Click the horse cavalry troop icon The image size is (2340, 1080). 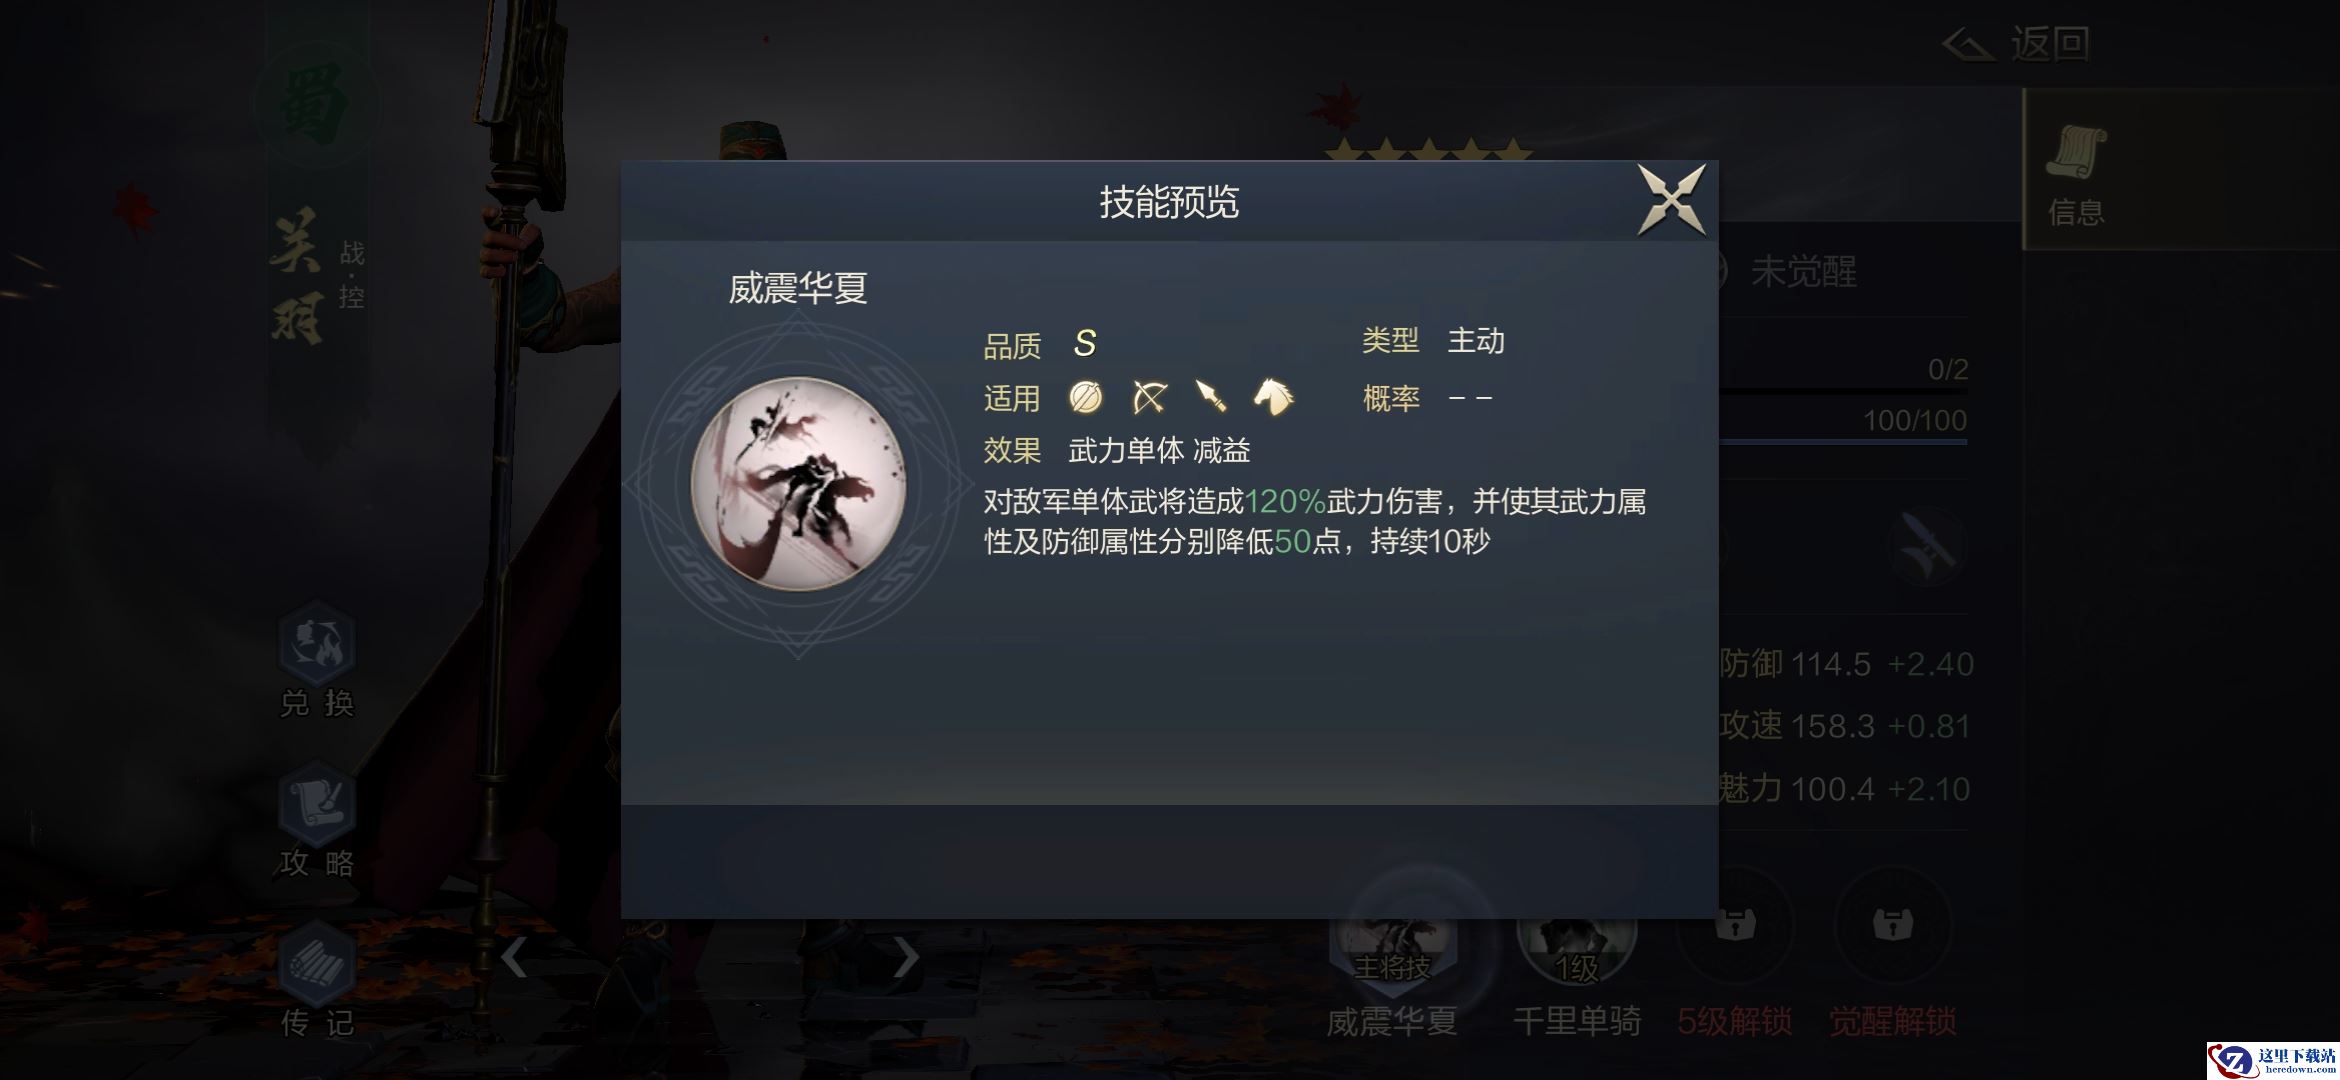(x=1273, y=396)
